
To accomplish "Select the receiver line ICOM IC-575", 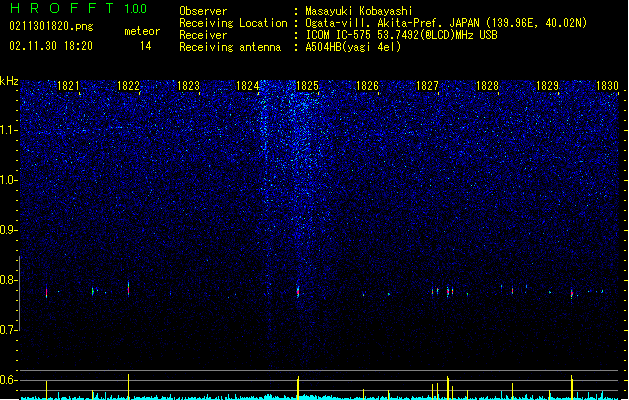I will pyautogui.click(x=402, y=35).
